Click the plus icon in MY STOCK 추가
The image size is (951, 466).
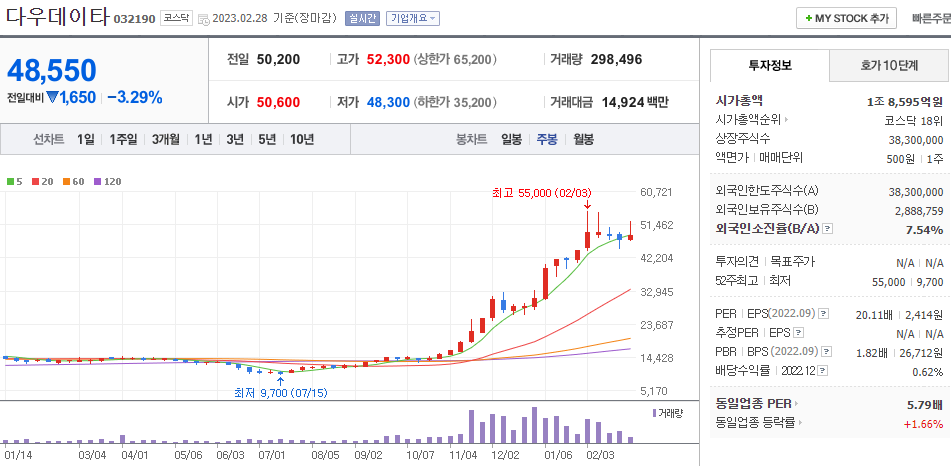(x=808, y=18)
